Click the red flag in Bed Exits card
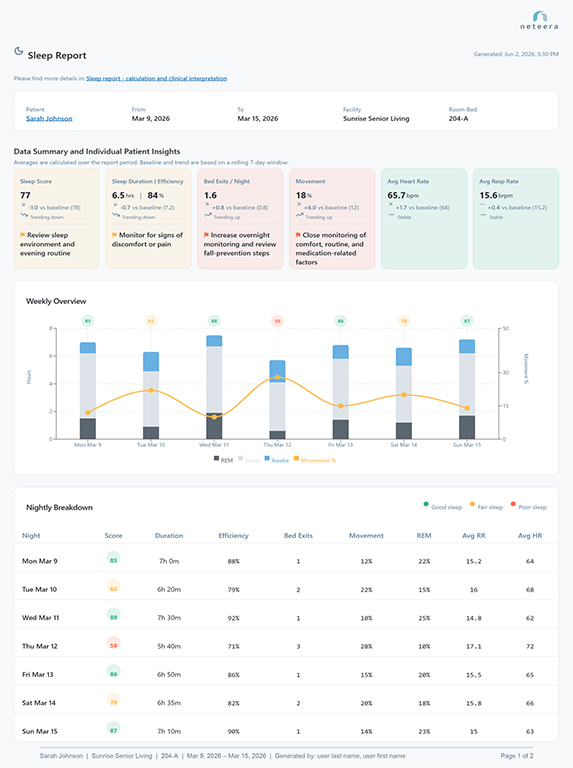573x768 pixels. pyautogui.click(x=206, y=235)
